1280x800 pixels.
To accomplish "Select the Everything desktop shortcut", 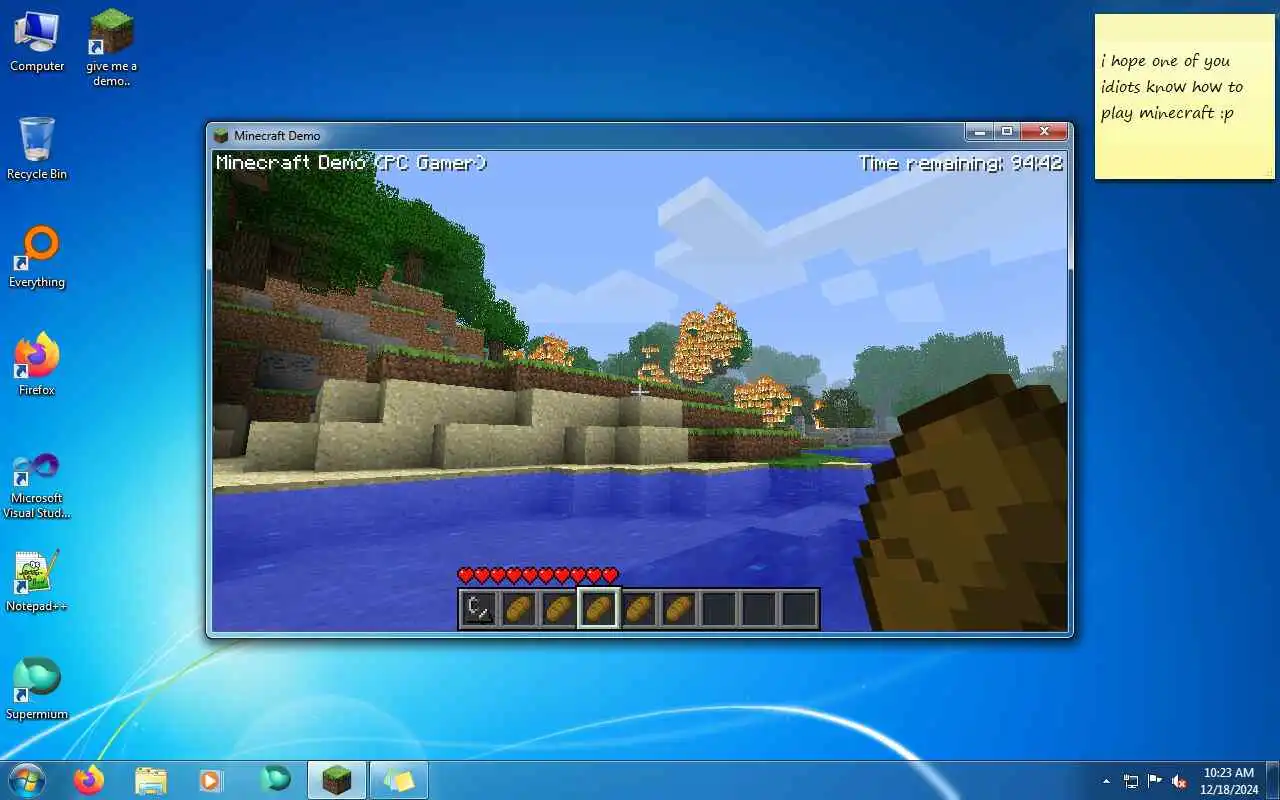I will point(37,257).
